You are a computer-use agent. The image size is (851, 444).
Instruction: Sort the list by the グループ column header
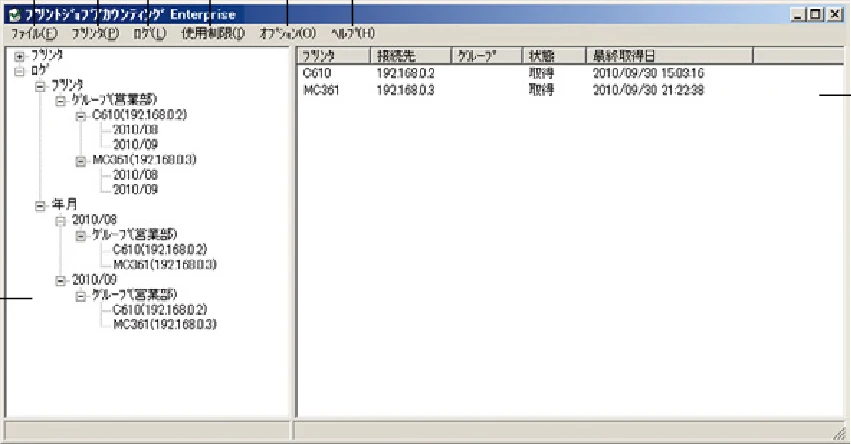click(x=487, y=55)
